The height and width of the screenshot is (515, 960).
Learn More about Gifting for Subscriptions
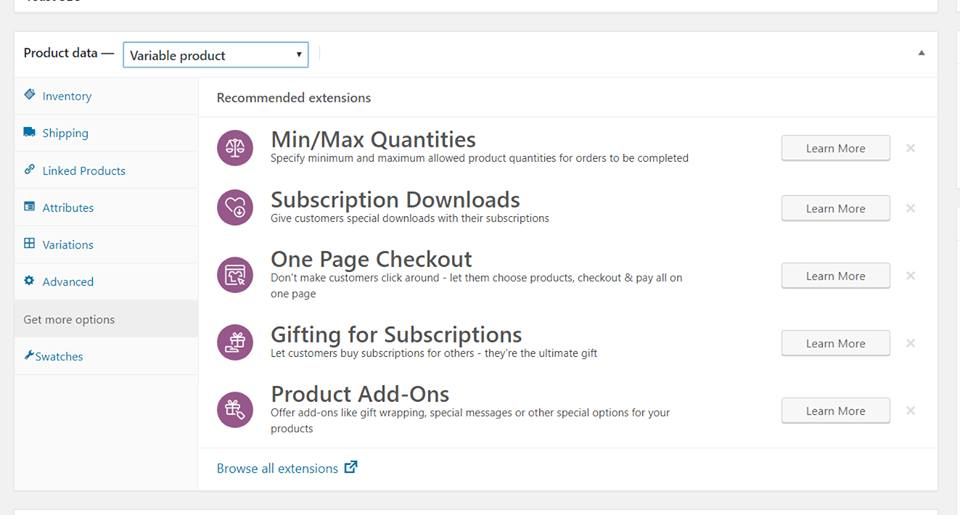(x=835, y=343)
